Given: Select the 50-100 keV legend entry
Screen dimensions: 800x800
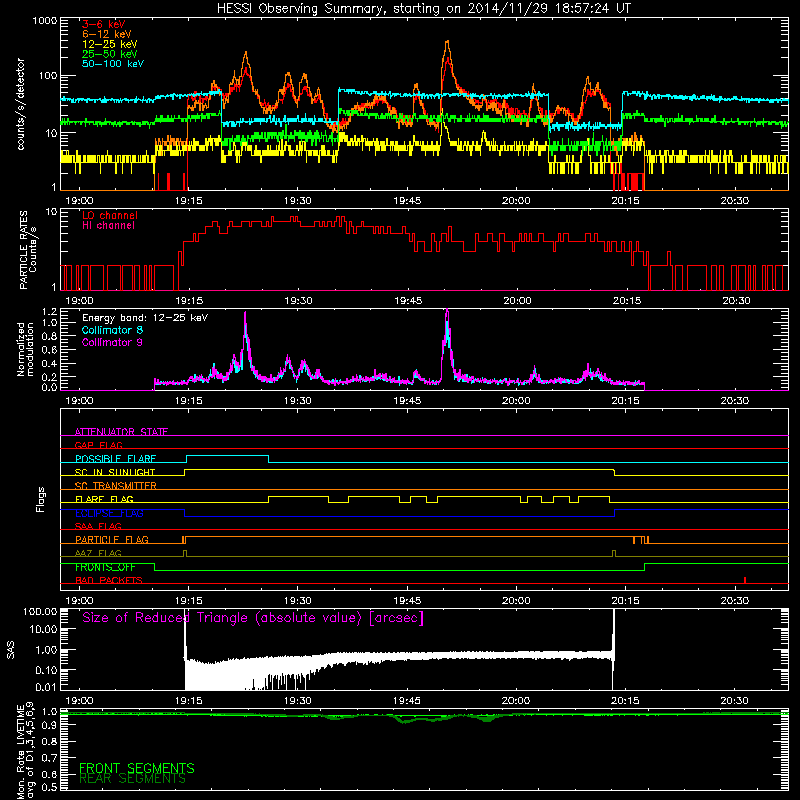Looking at the screenshot, I should pos(112,64).
